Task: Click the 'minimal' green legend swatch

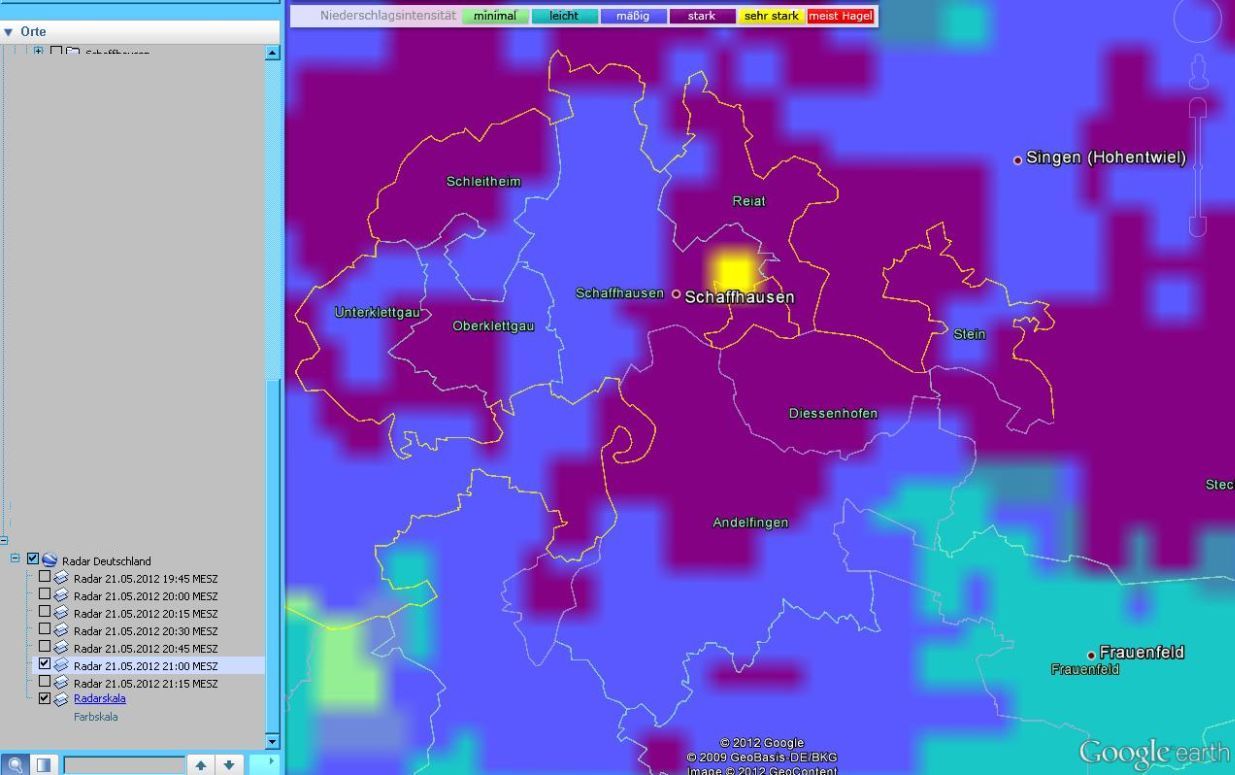Action: (x=495, y=16)
